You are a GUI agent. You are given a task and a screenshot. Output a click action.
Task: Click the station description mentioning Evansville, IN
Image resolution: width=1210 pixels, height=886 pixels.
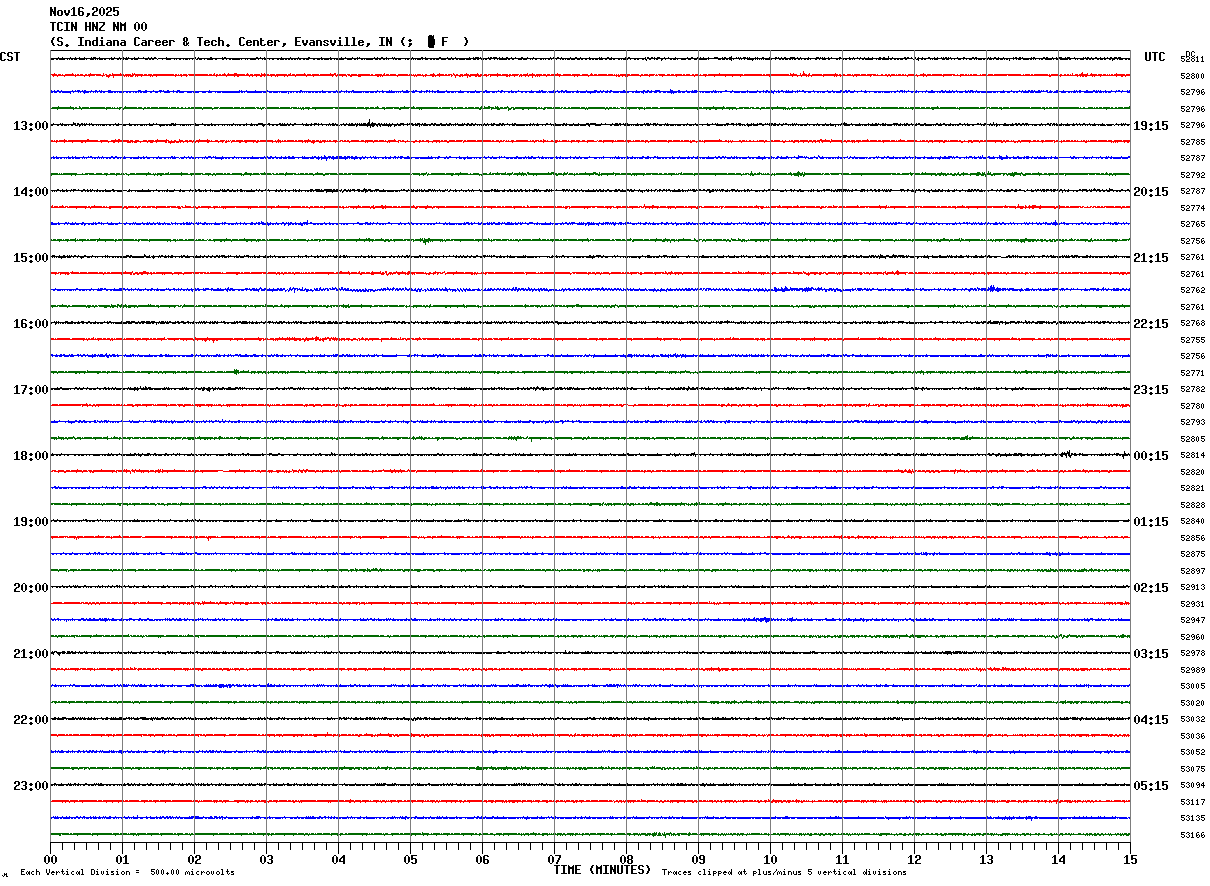[259, 42]
